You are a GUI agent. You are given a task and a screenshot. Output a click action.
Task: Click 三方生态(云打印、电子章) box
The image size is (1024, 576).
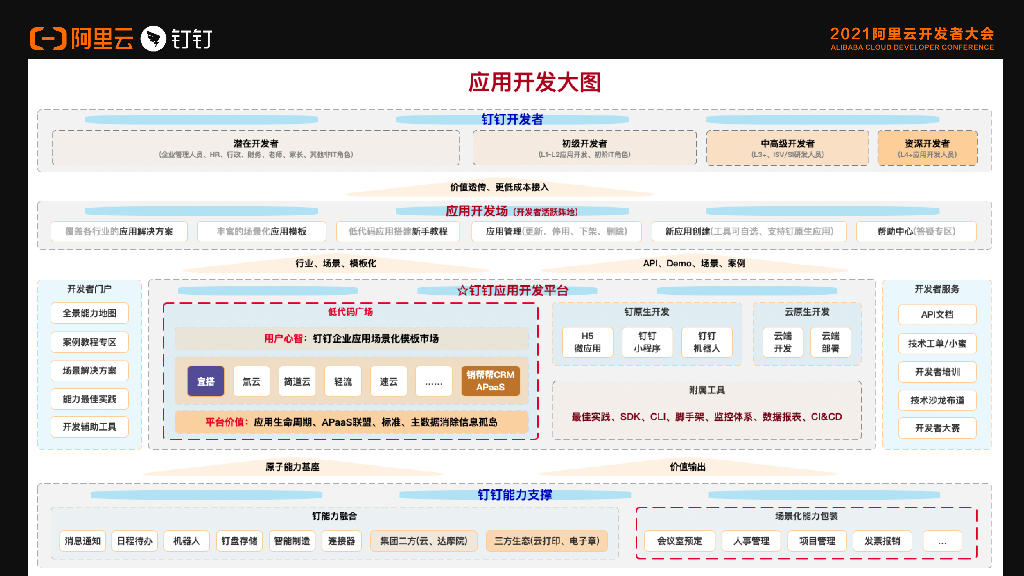(x=547, y=541)
